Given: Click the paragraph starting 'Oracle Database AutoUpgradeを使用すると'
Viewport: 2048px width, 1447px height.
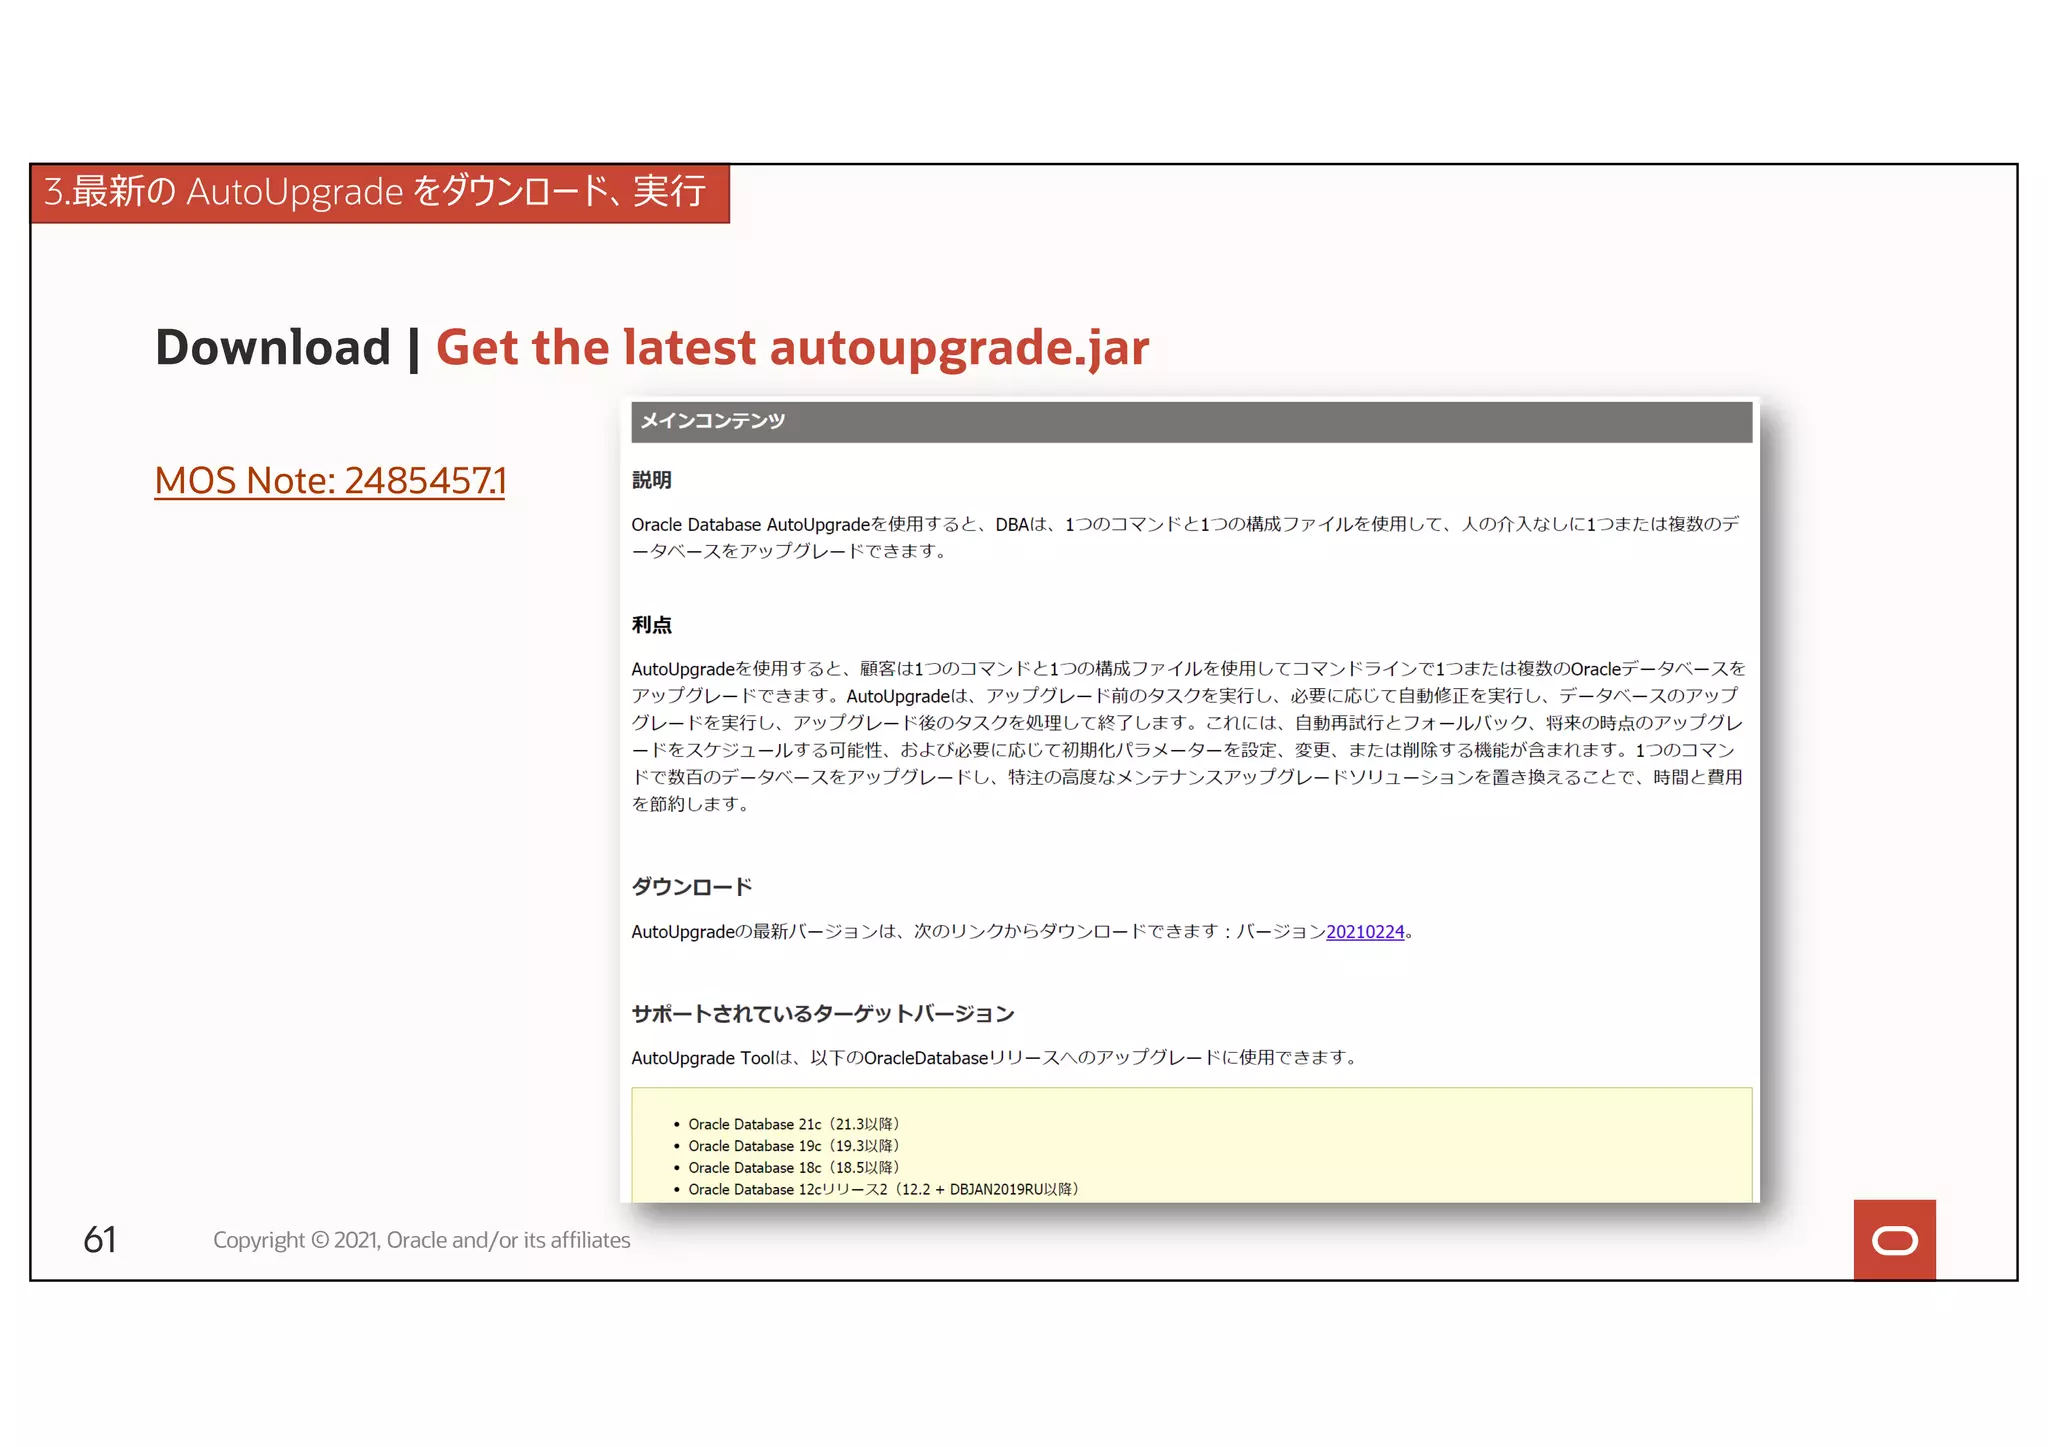Looking at the screenshot, I should pos(1186,538).
